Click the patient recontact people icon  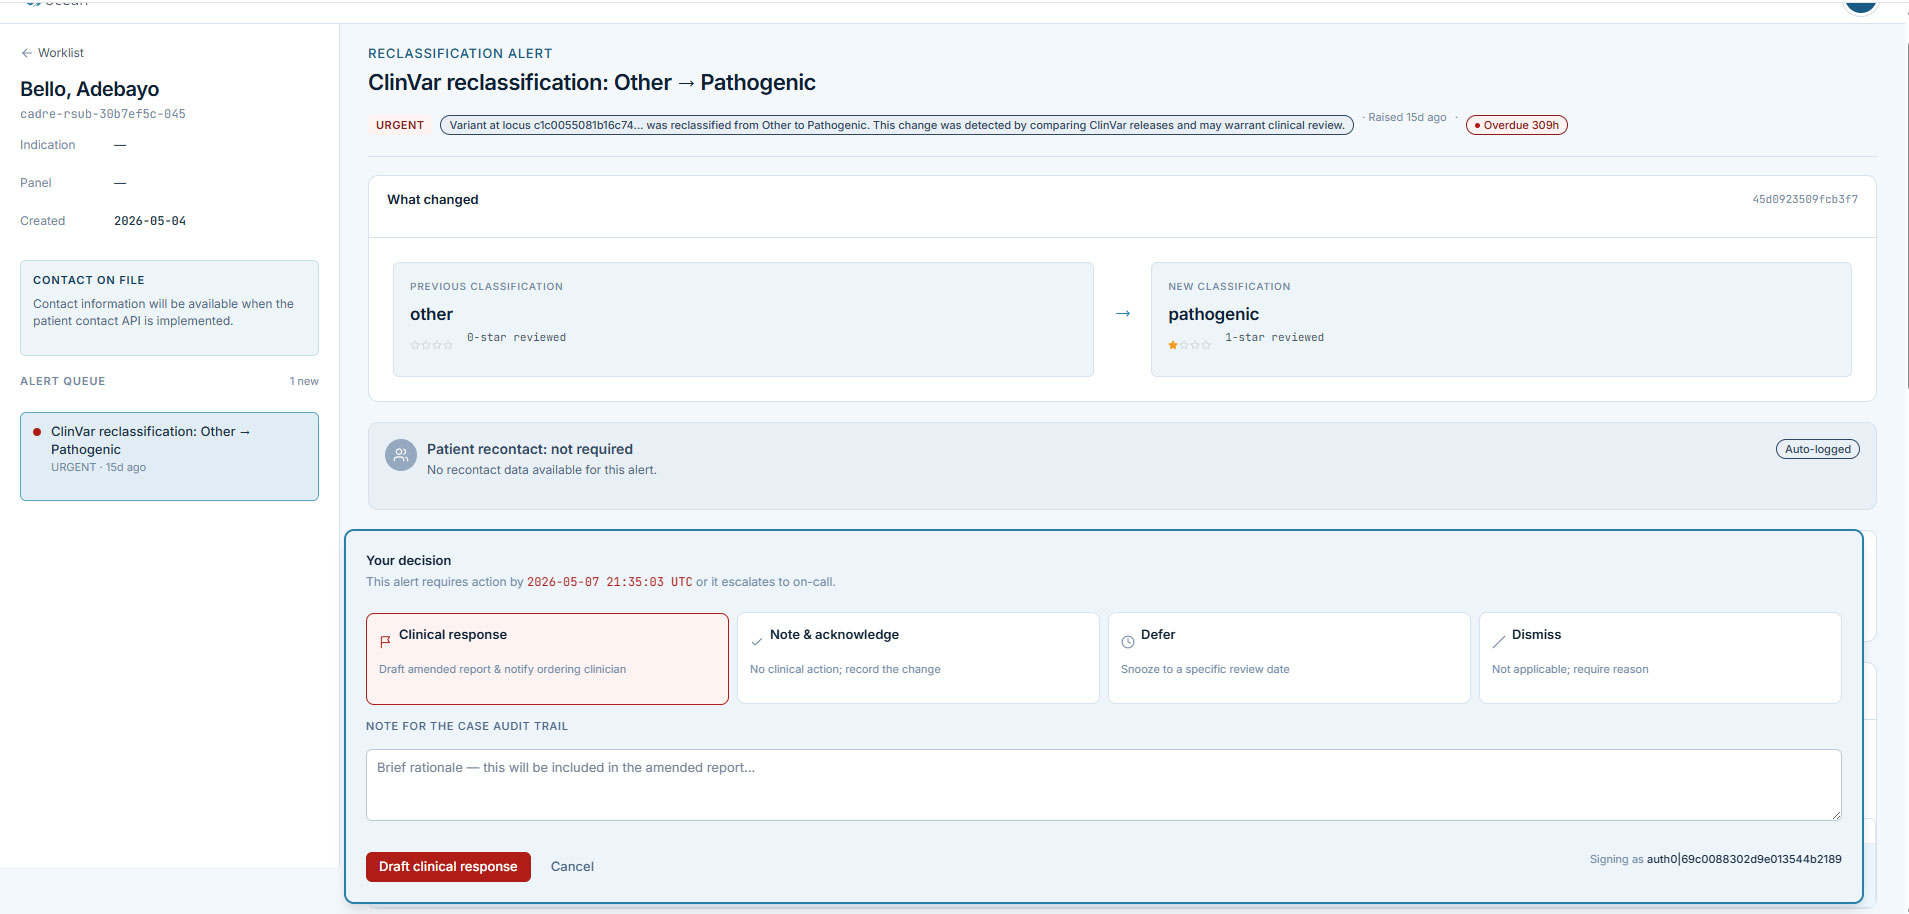pos(401,455)
